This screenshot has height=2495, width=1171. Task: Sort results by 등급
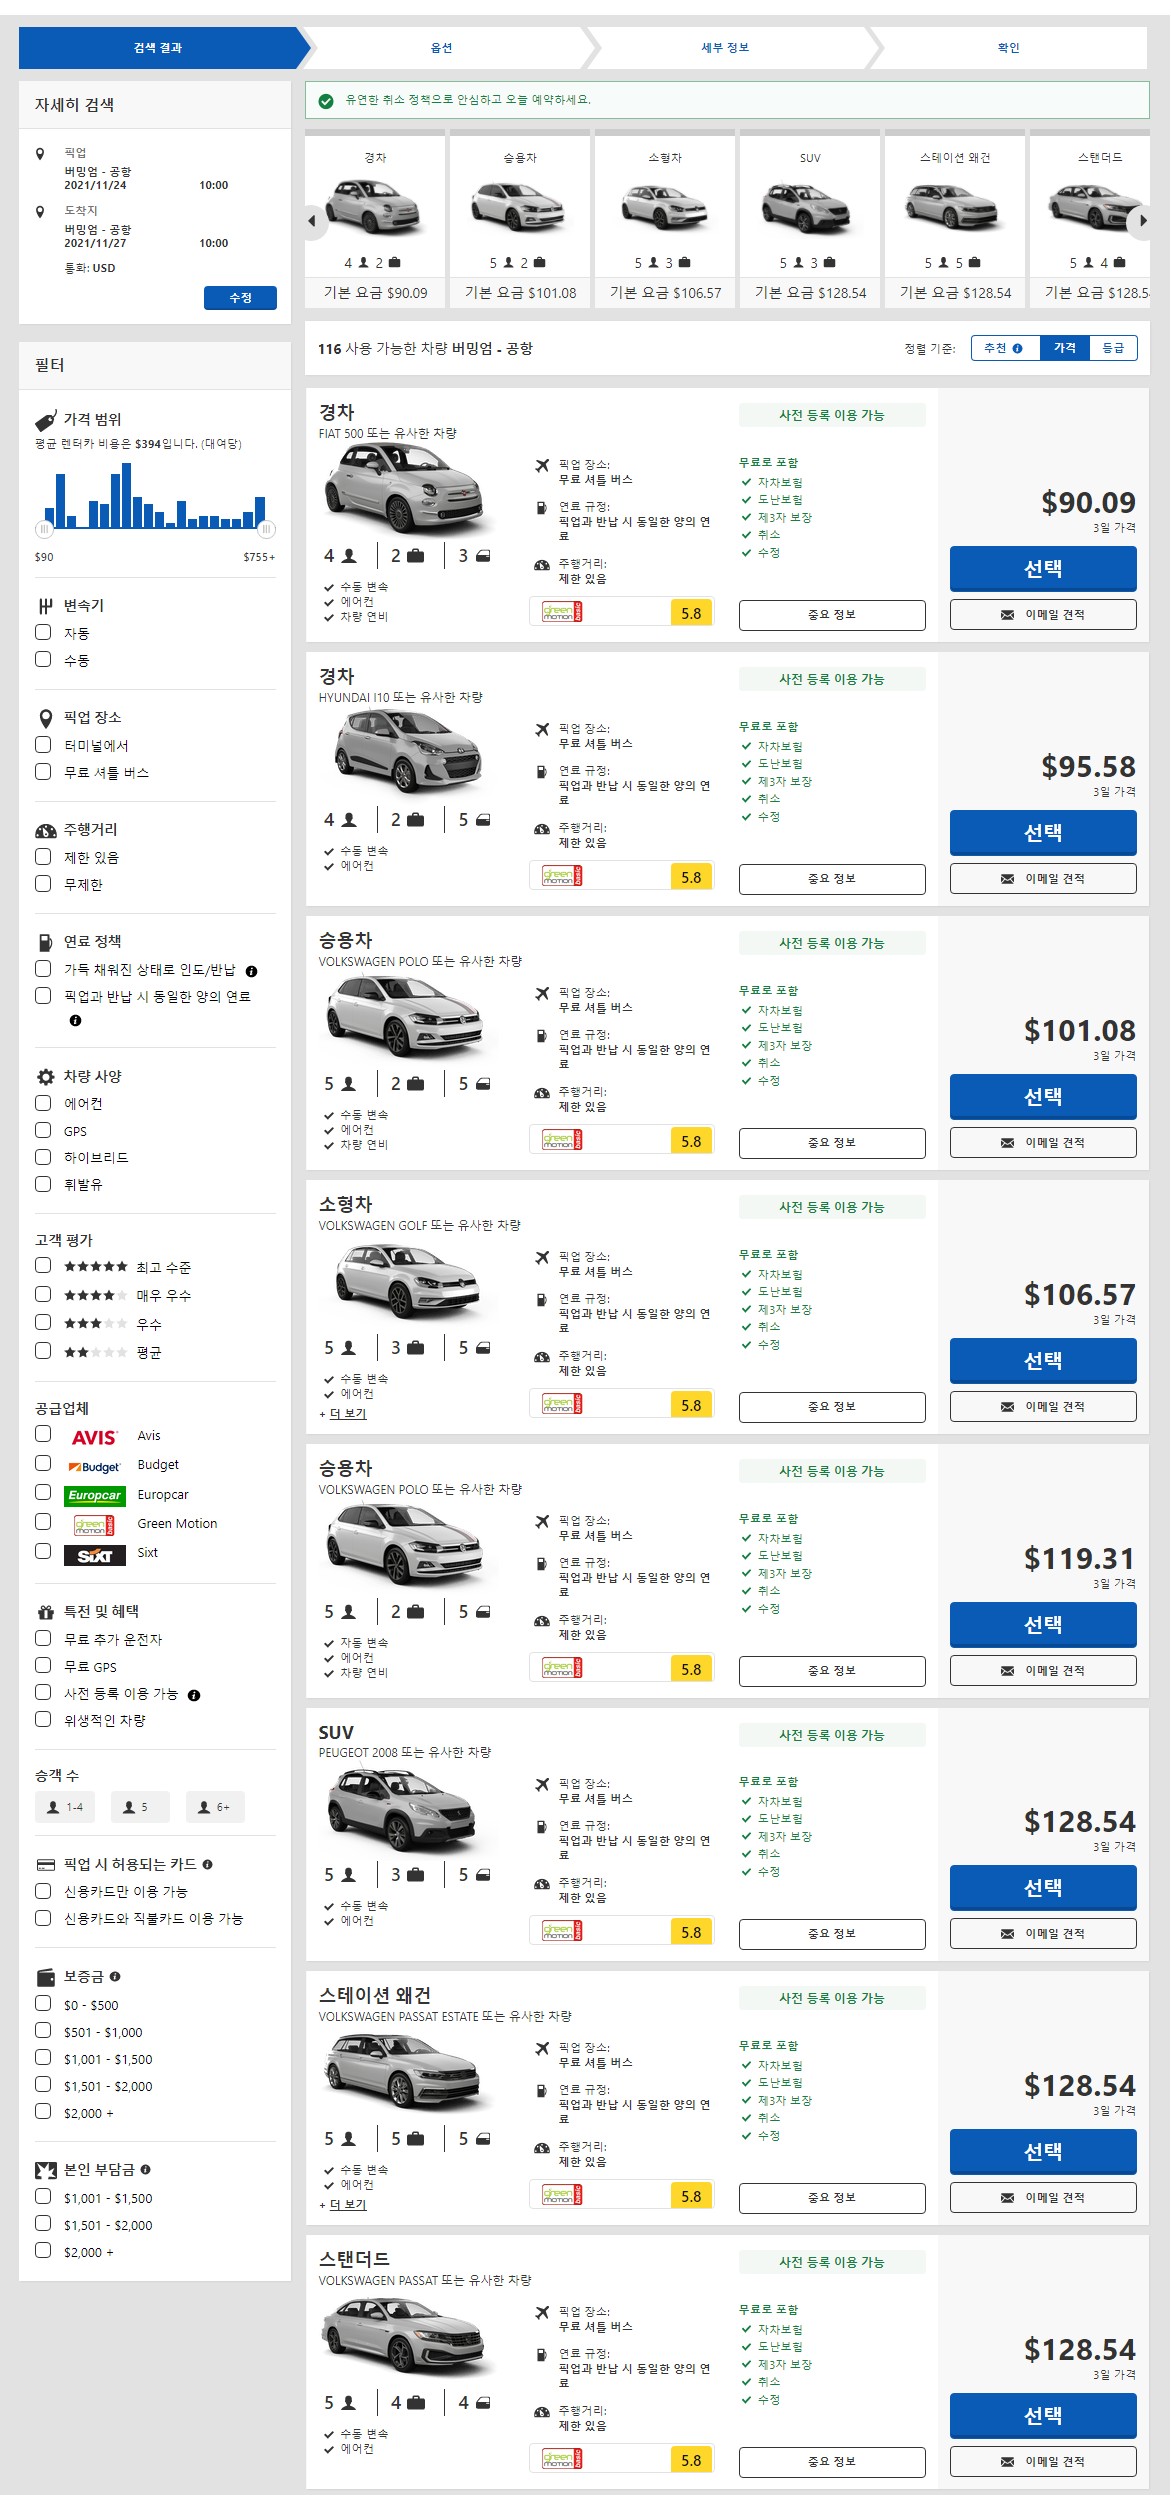[1113, 348]
